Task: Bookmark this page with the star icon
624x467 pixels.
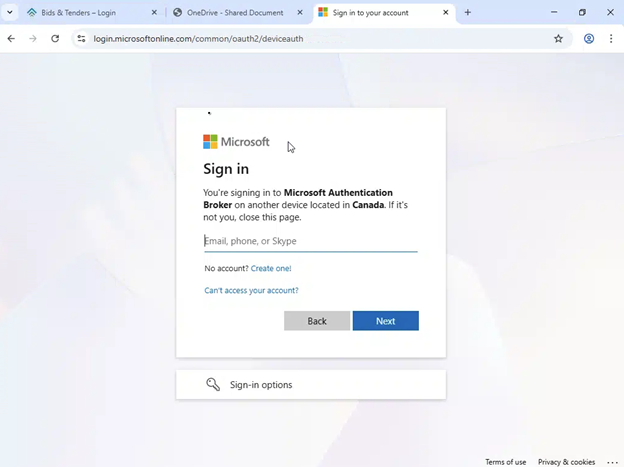Action: 558,39
